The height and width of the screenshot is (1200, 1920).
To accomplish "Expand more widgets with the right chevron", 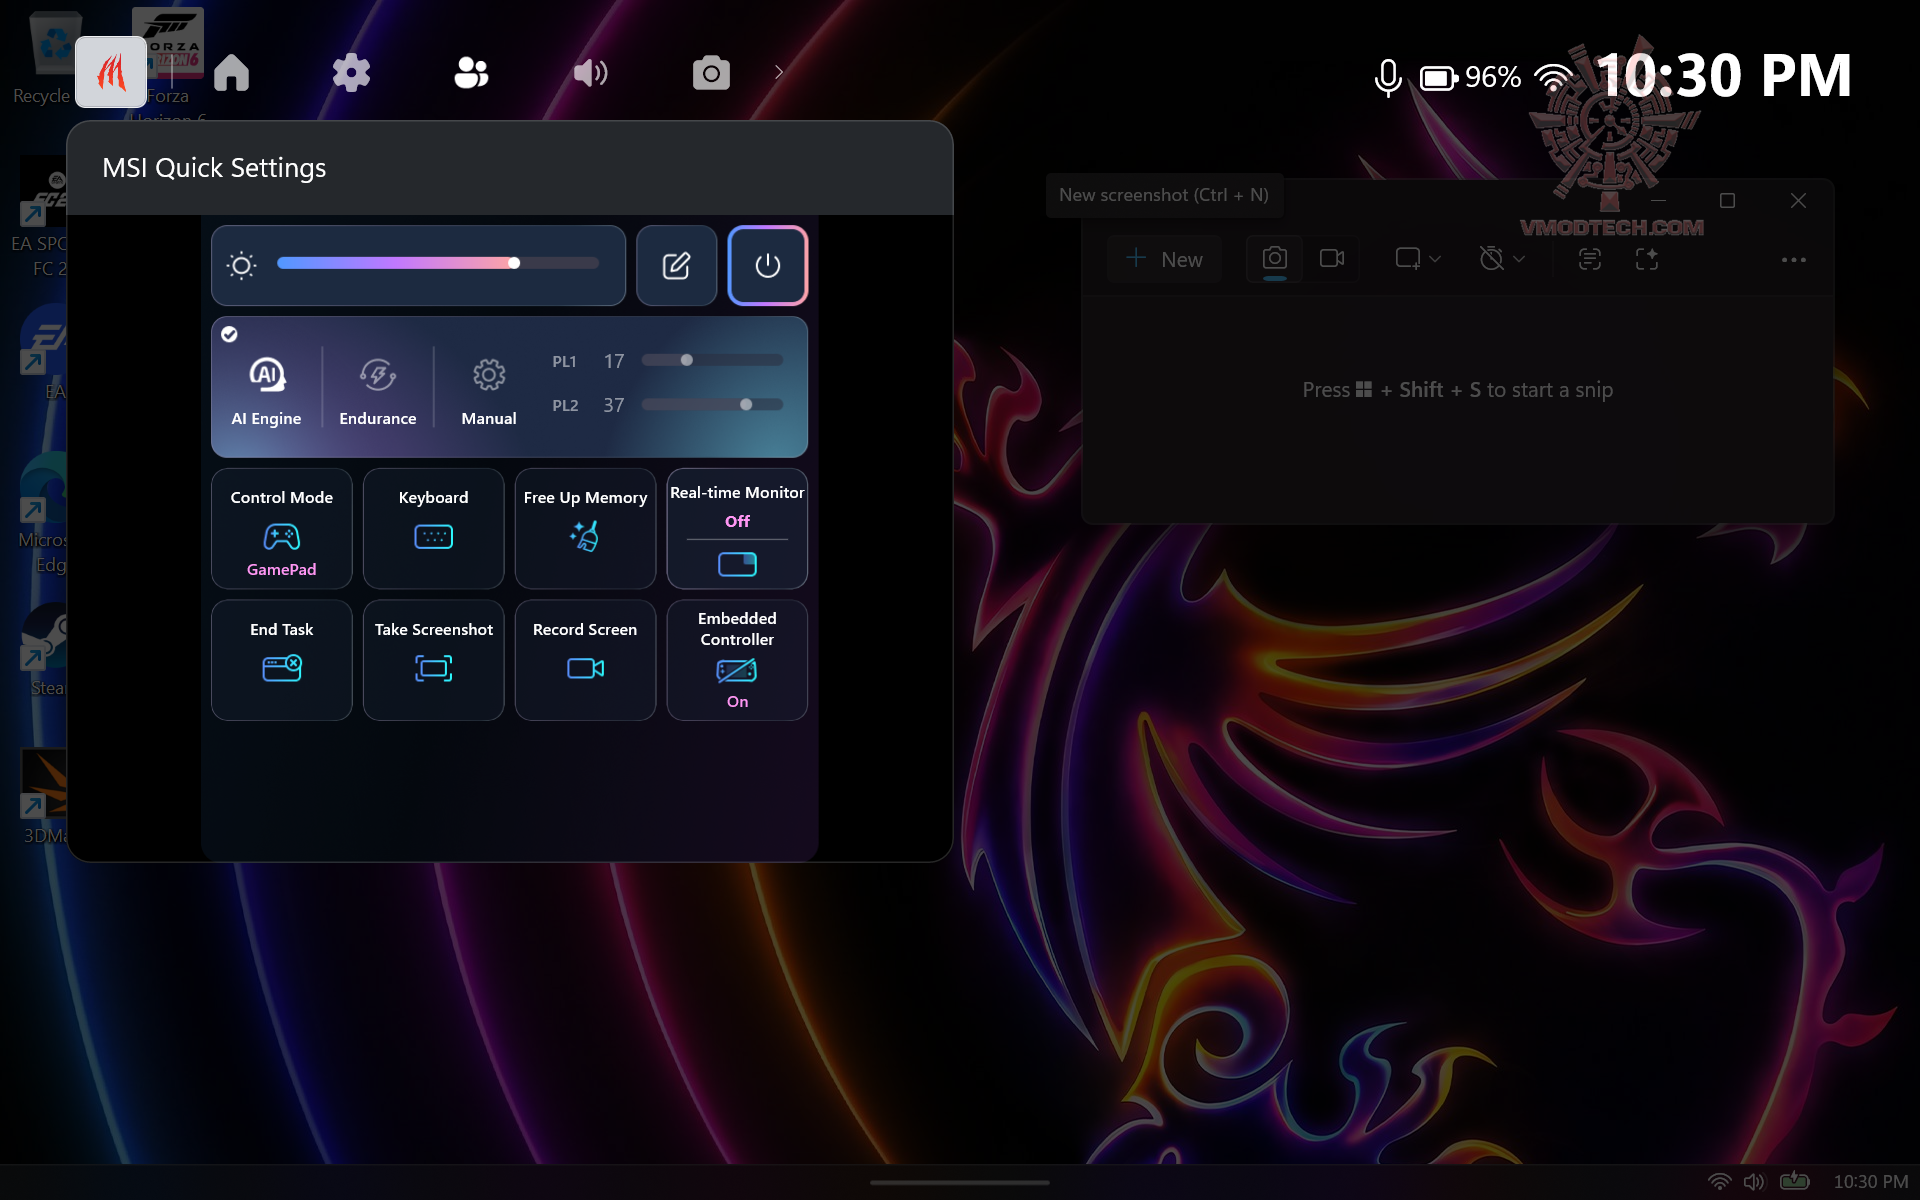I will point(779,72).
